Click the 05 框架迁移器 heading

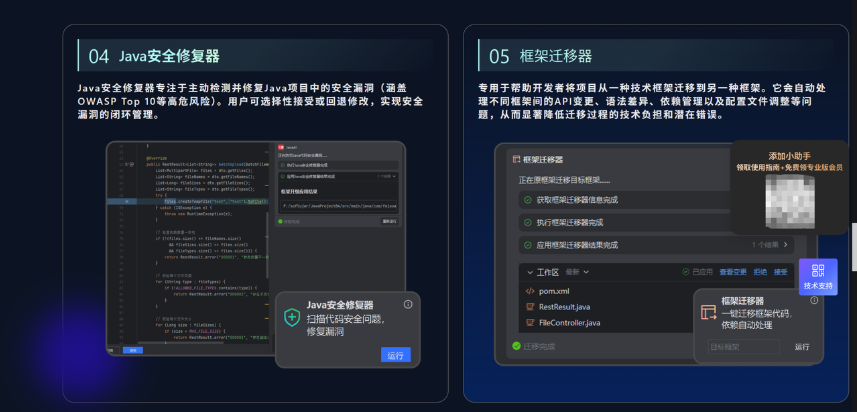[541, 56]
